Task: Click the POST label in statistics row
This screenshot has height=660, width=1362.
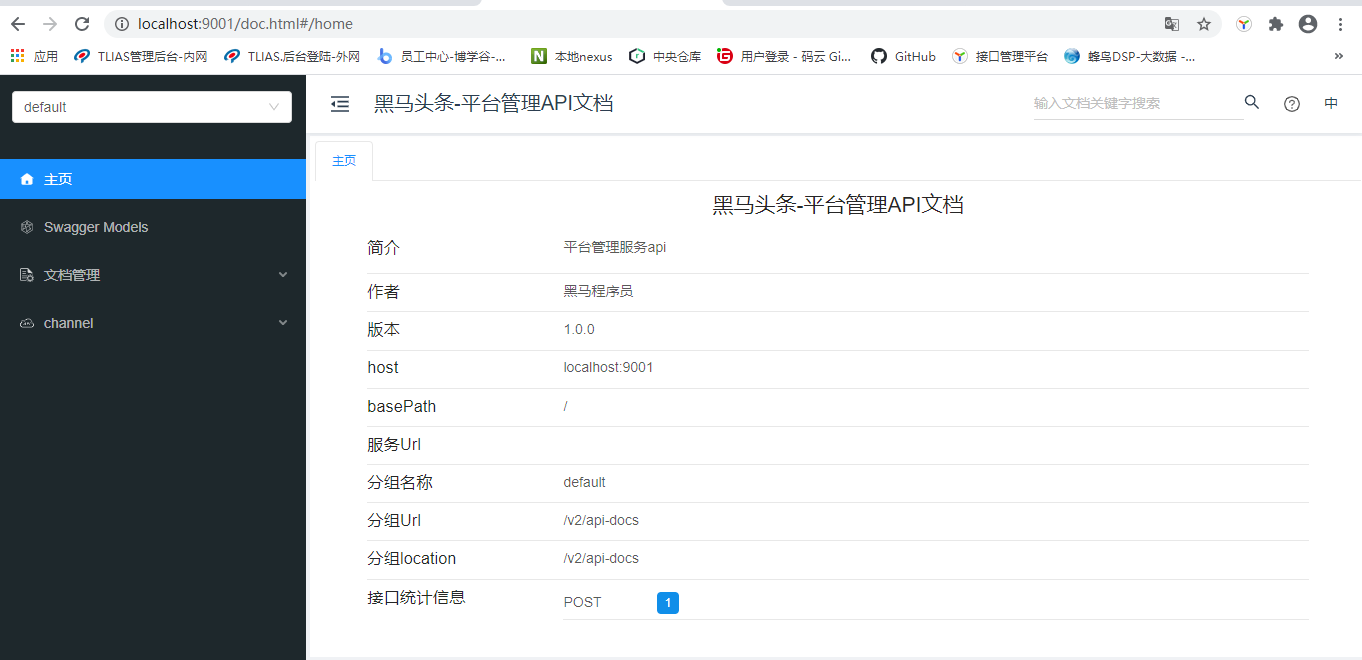Action: [x=582, y=603]
